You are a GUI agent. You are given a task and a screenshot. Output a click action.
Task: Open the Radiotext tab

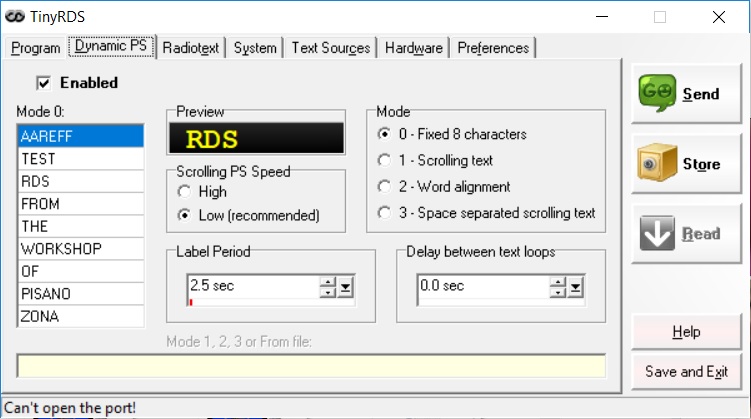(191, 48)
